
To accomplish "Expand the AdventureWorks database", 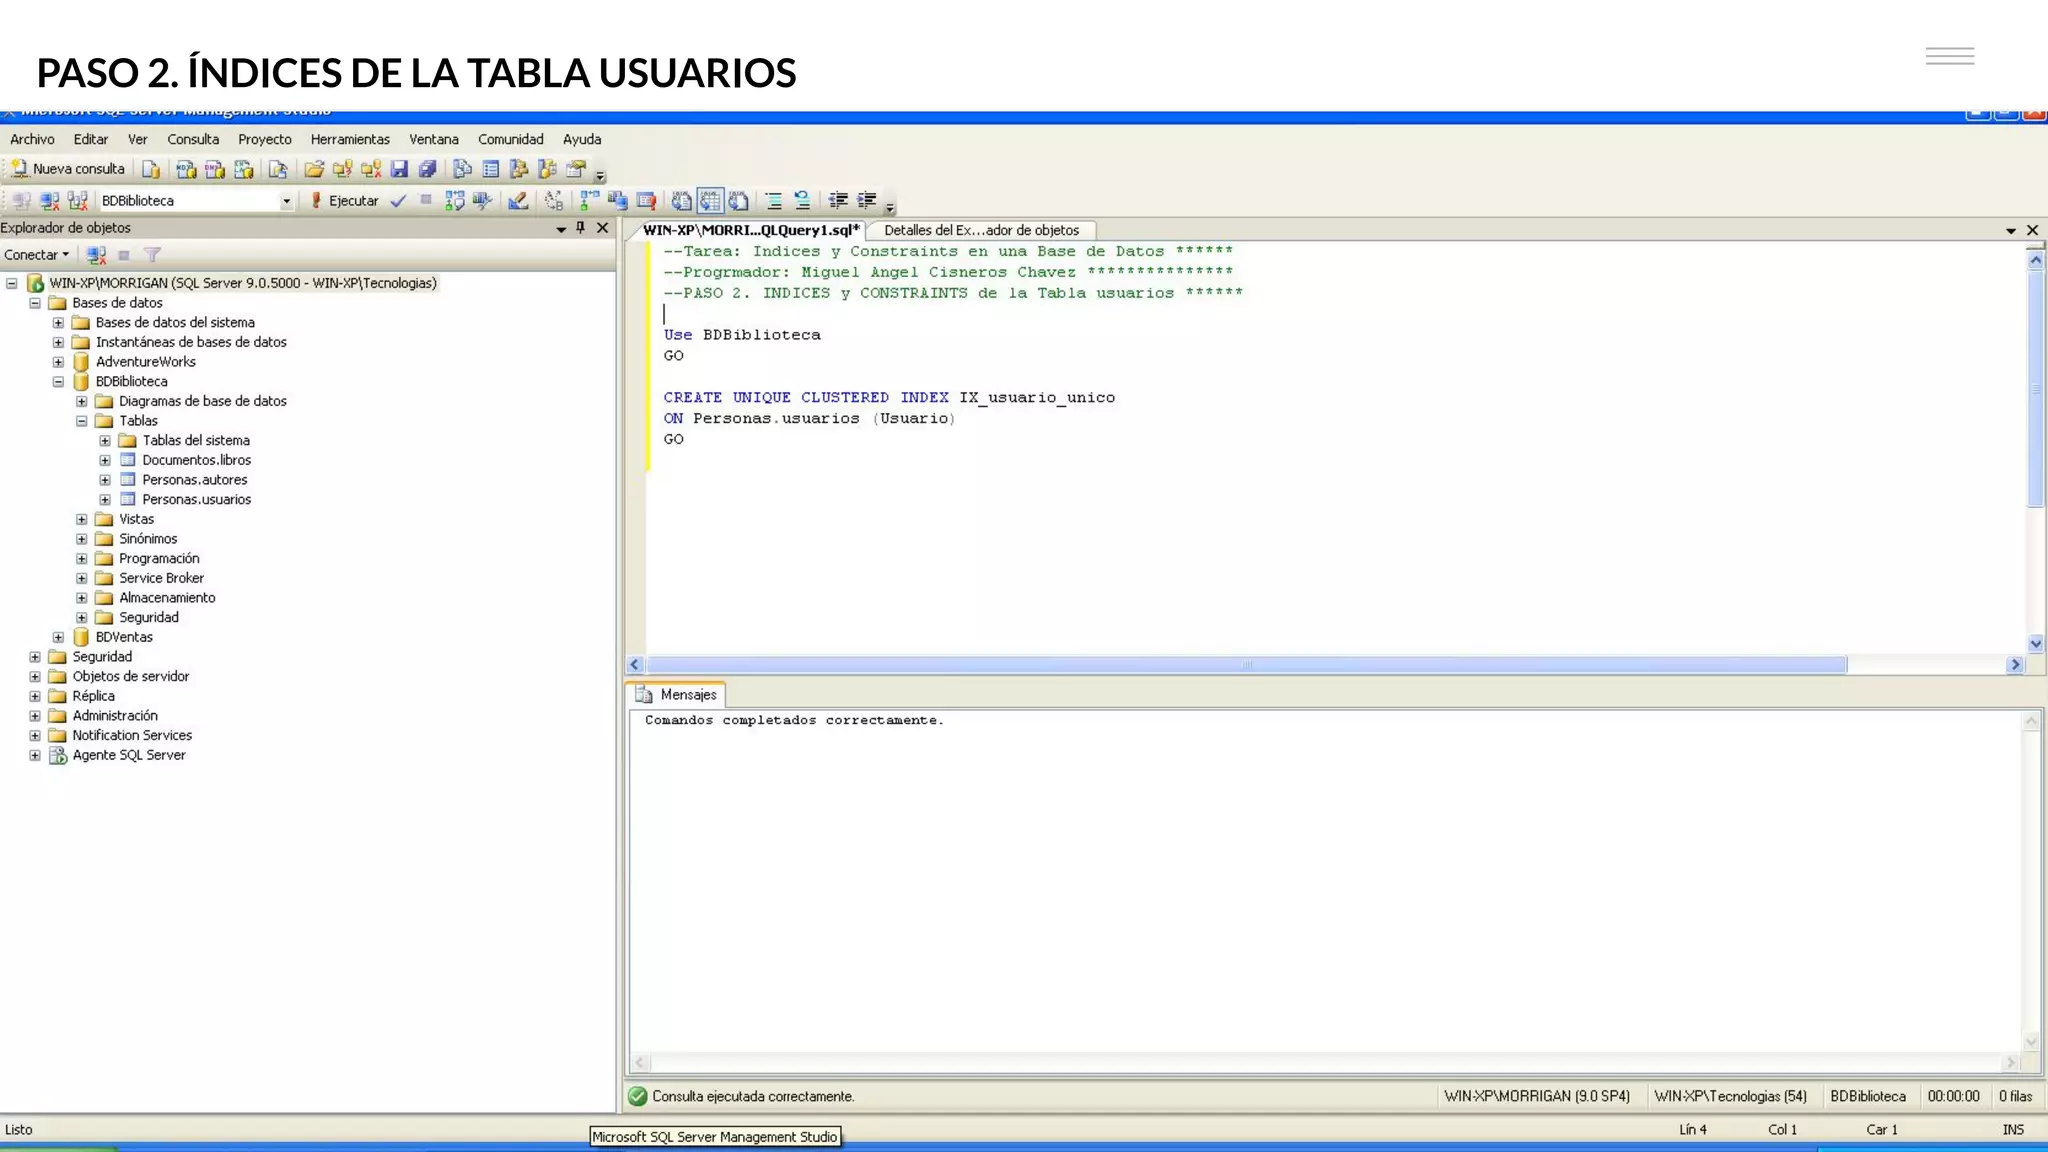I will [x=58, y=362].
